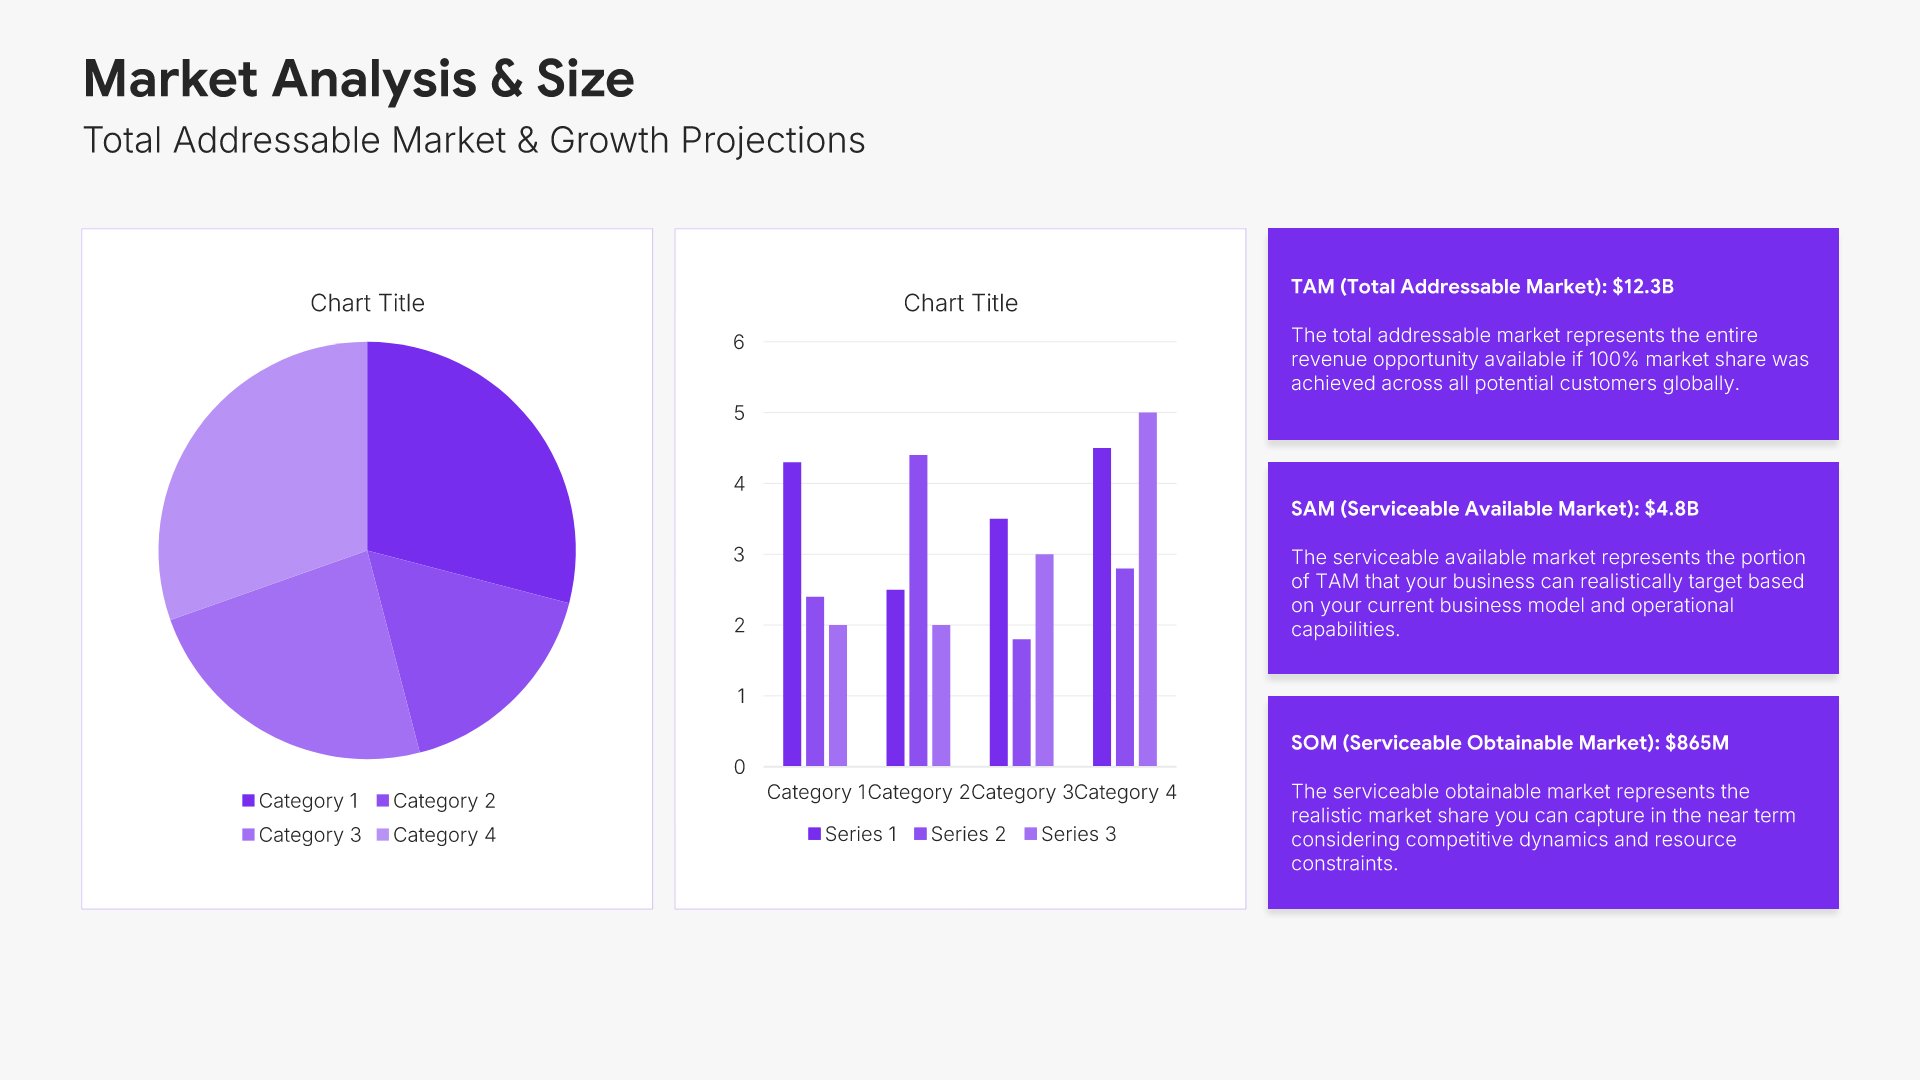The width and height of the screenshot is (1920, 1080).
Task: Click the bar chart's Chart Title text
Action: point(960,303)
